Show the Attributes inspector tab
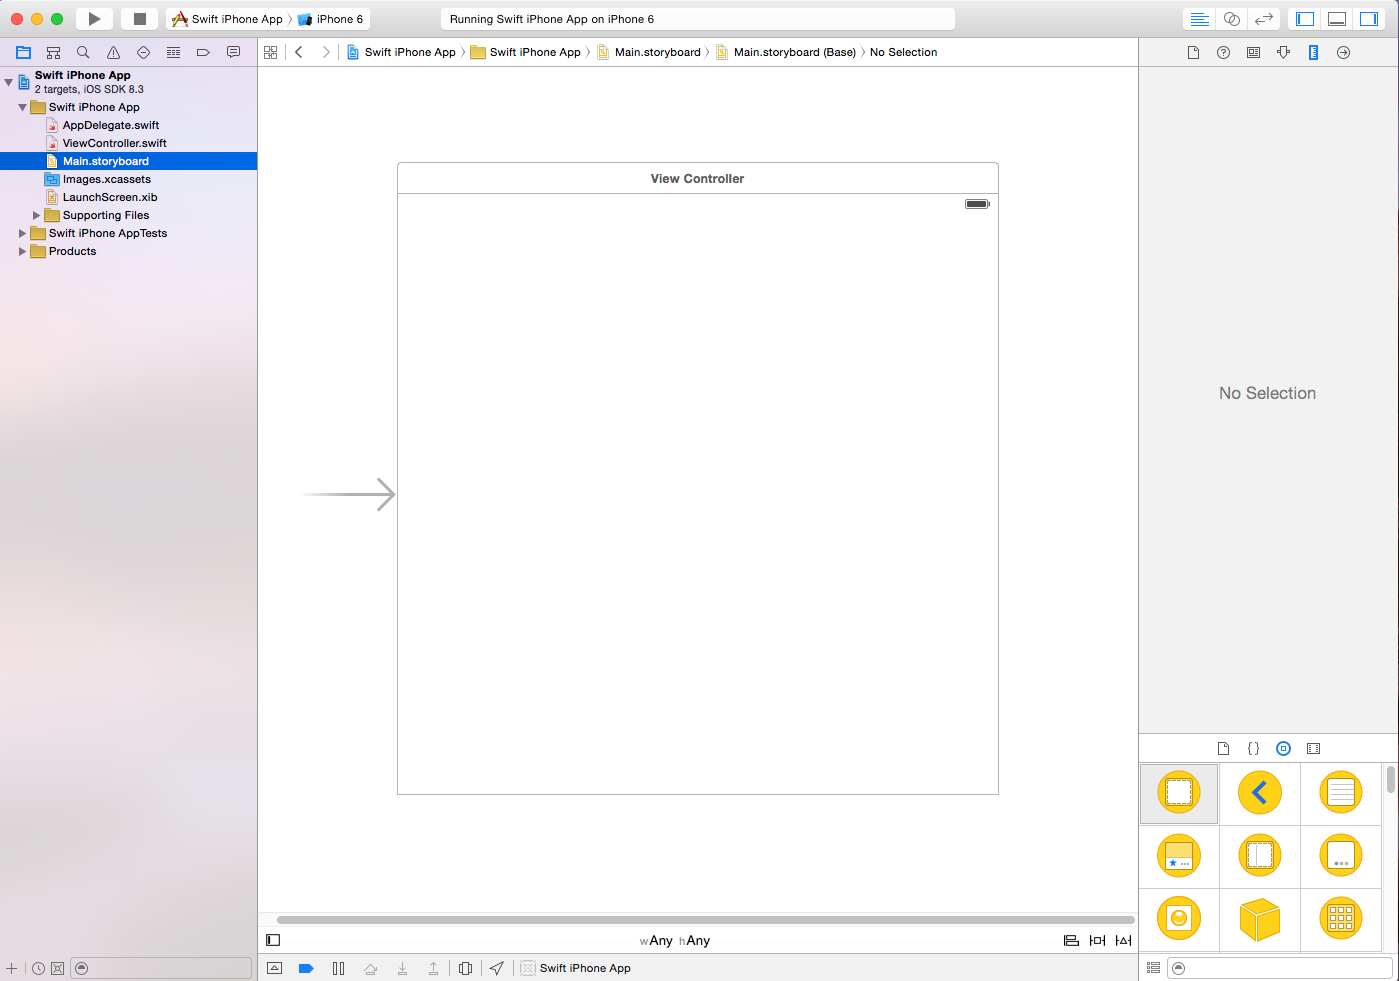 [x=1283, y=52]
